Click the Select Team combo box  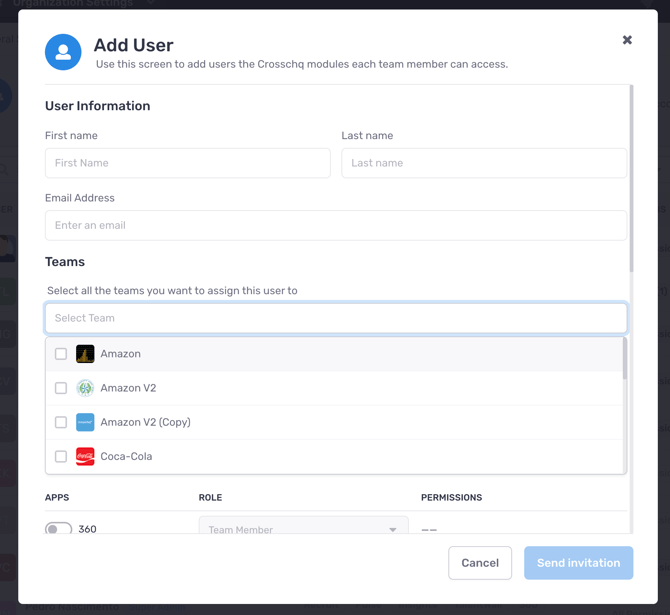coord(336,318)
